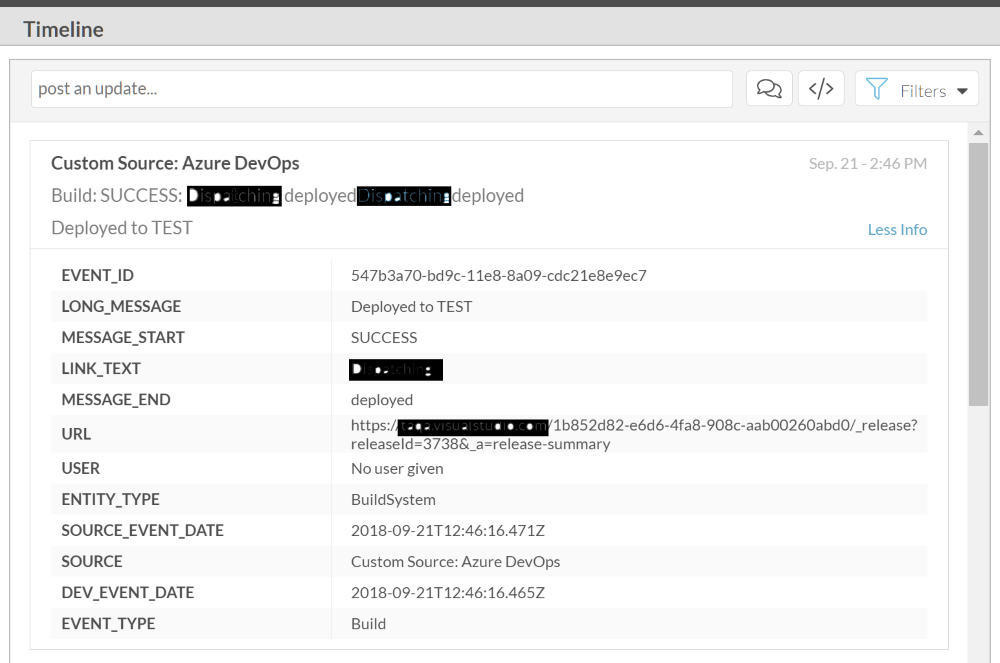This screenshot has width=1000, height=663.
Task: Select the Timeline panel header
Action: coord(64,29)
